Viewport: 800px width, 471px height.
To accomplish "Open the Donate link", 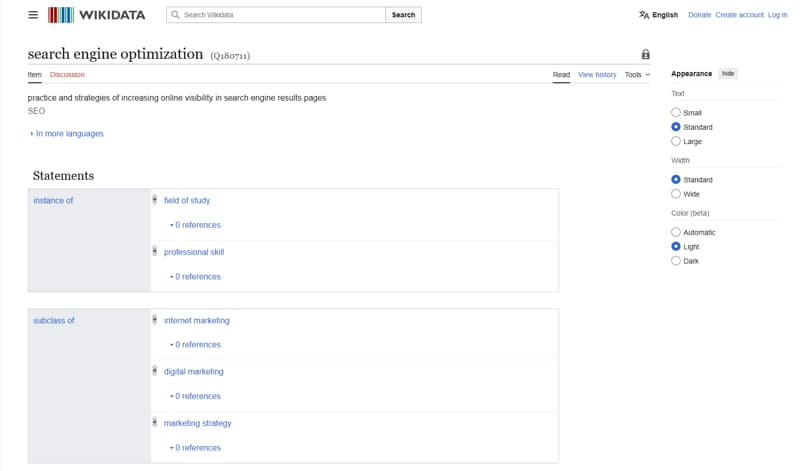I will coord(699,15).
